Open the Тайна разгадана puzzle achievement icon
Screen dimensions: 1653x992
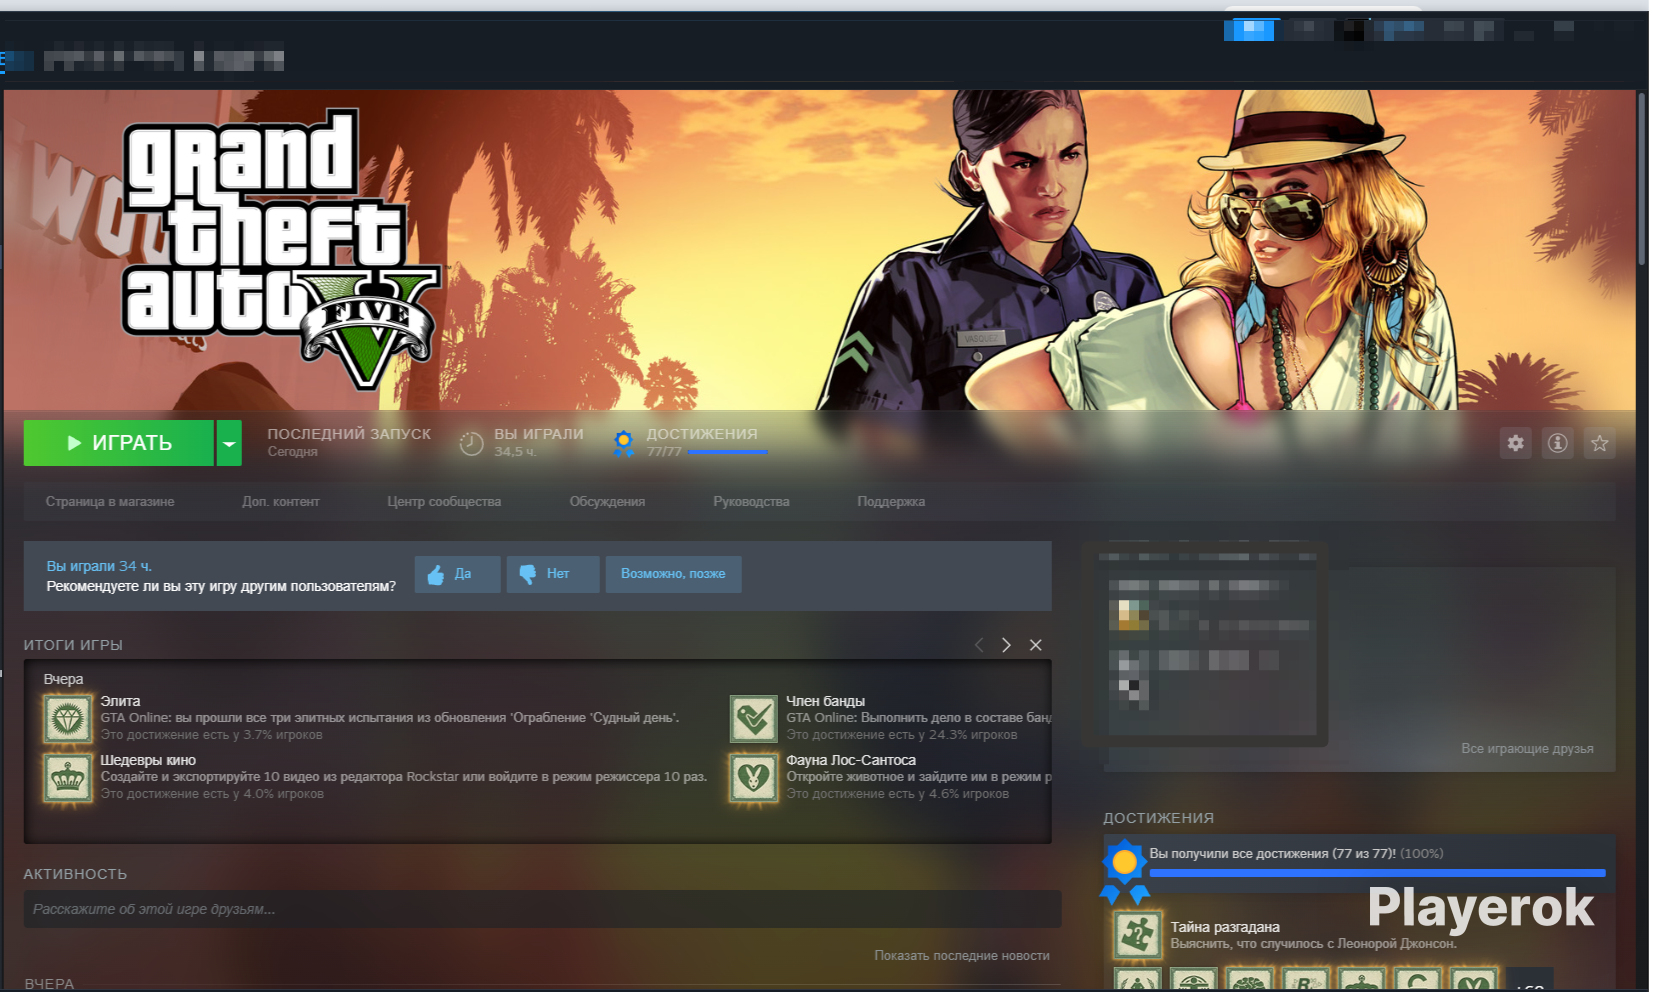1137,935
